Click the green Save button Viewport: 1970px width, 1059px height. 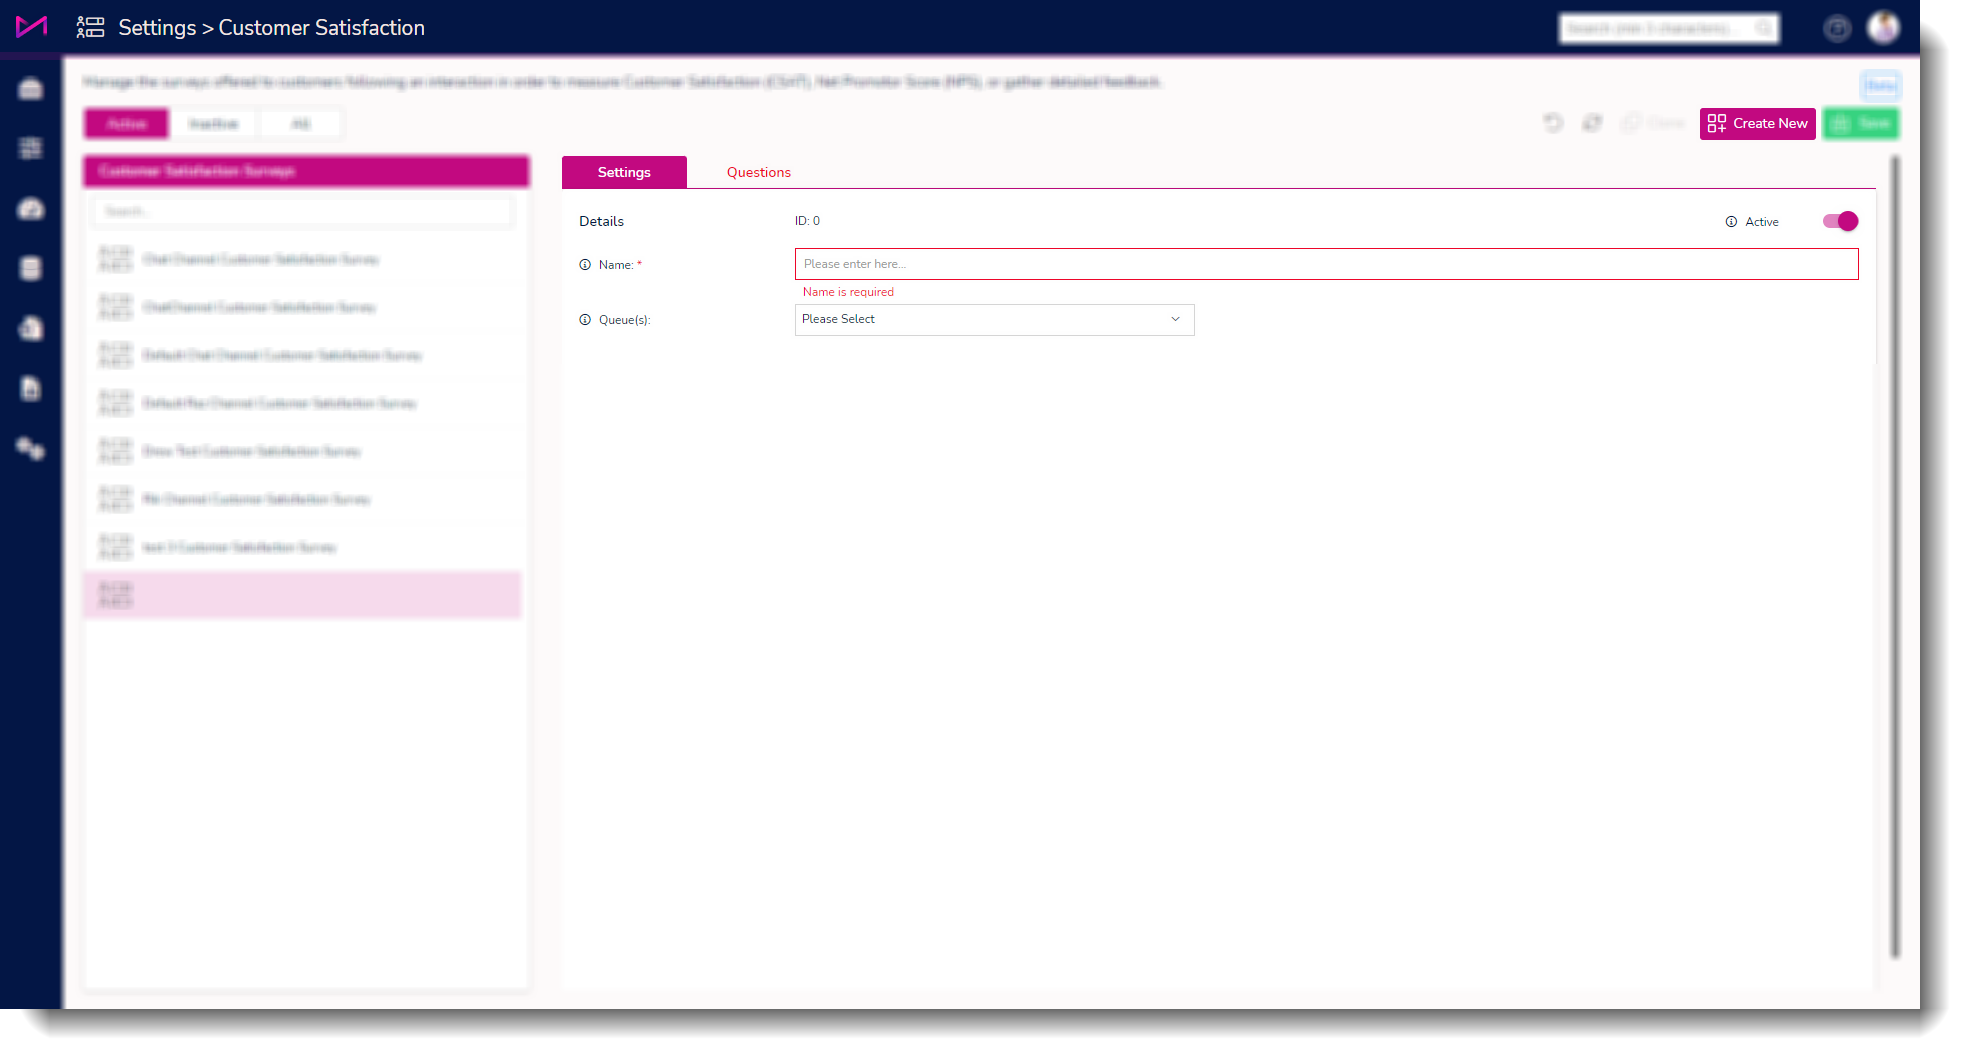pos(1860,123)
